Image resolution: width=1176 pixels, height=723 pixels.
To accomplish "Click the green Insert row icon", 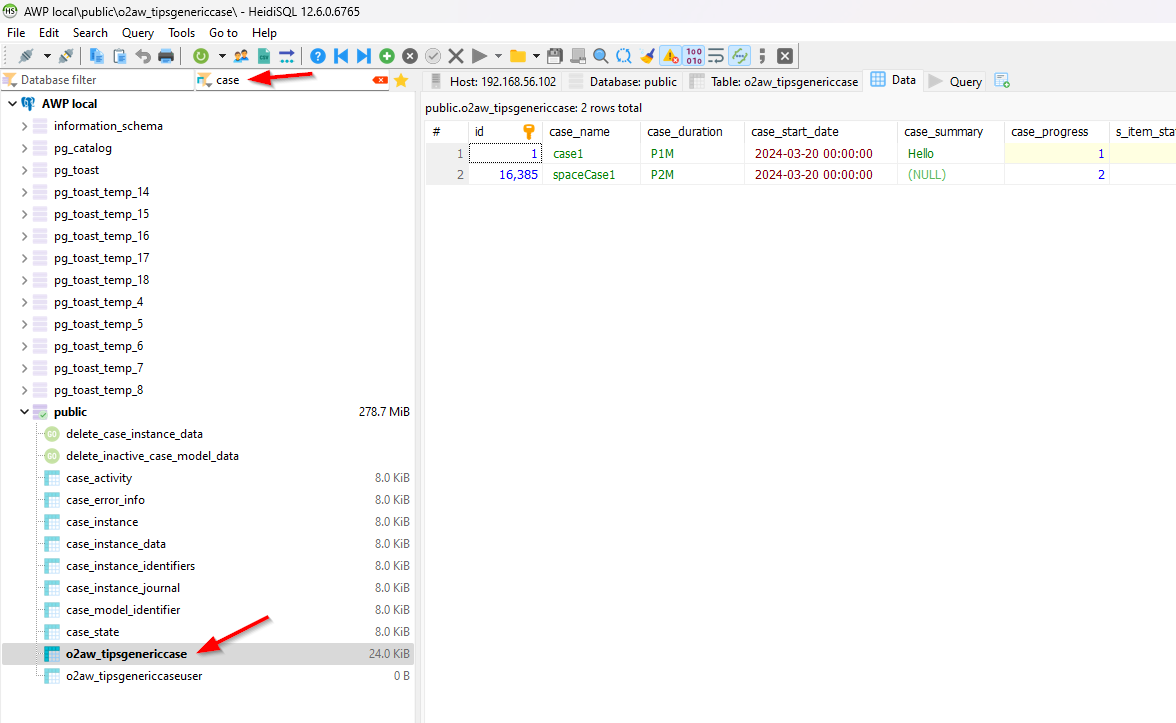I will pyautogui.click(x=387, y=56).
